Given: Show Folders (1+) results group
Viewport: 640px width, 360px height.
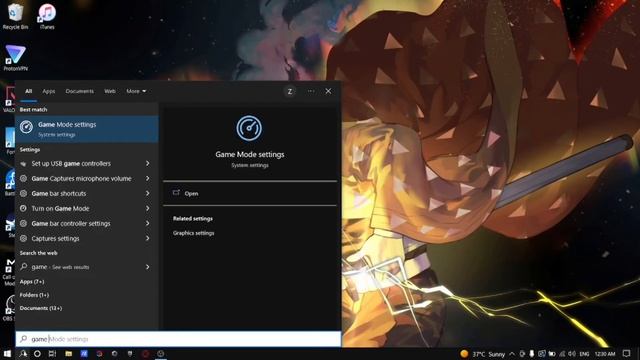Looking at the screenshot, I should (34, 295).
